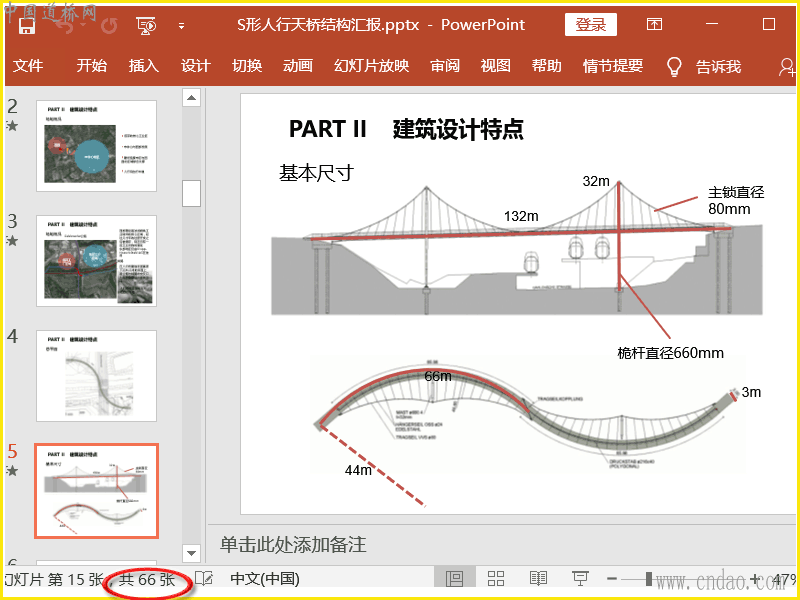Select slide 5 thumbnail
Screen dimensions: 800x600
96,491
